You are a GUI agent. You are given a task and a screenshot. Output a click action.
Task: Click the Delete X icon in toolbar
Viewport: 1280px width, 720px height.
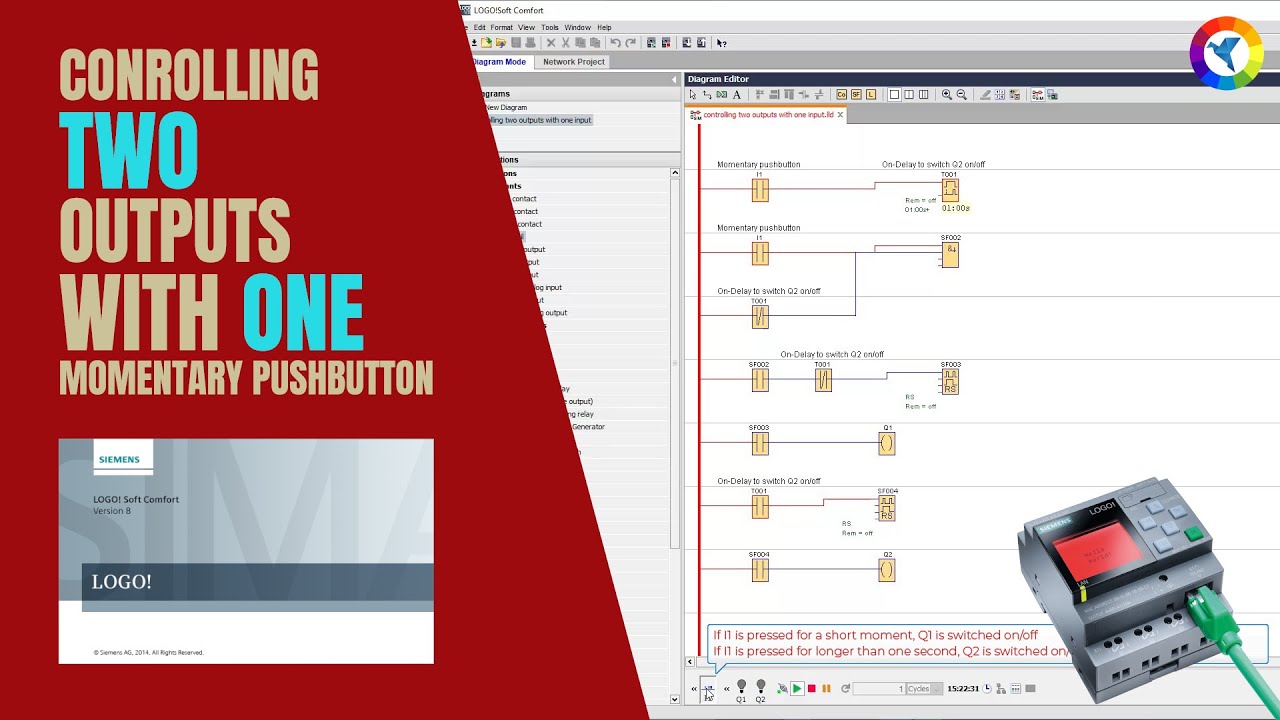tap(551, 43)
